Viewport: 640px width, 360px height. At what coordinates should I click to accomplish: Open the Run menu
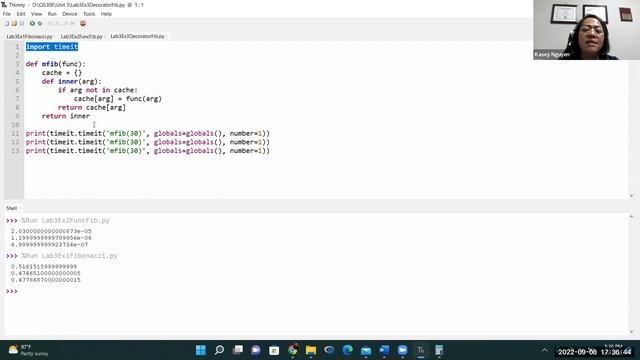52,14
